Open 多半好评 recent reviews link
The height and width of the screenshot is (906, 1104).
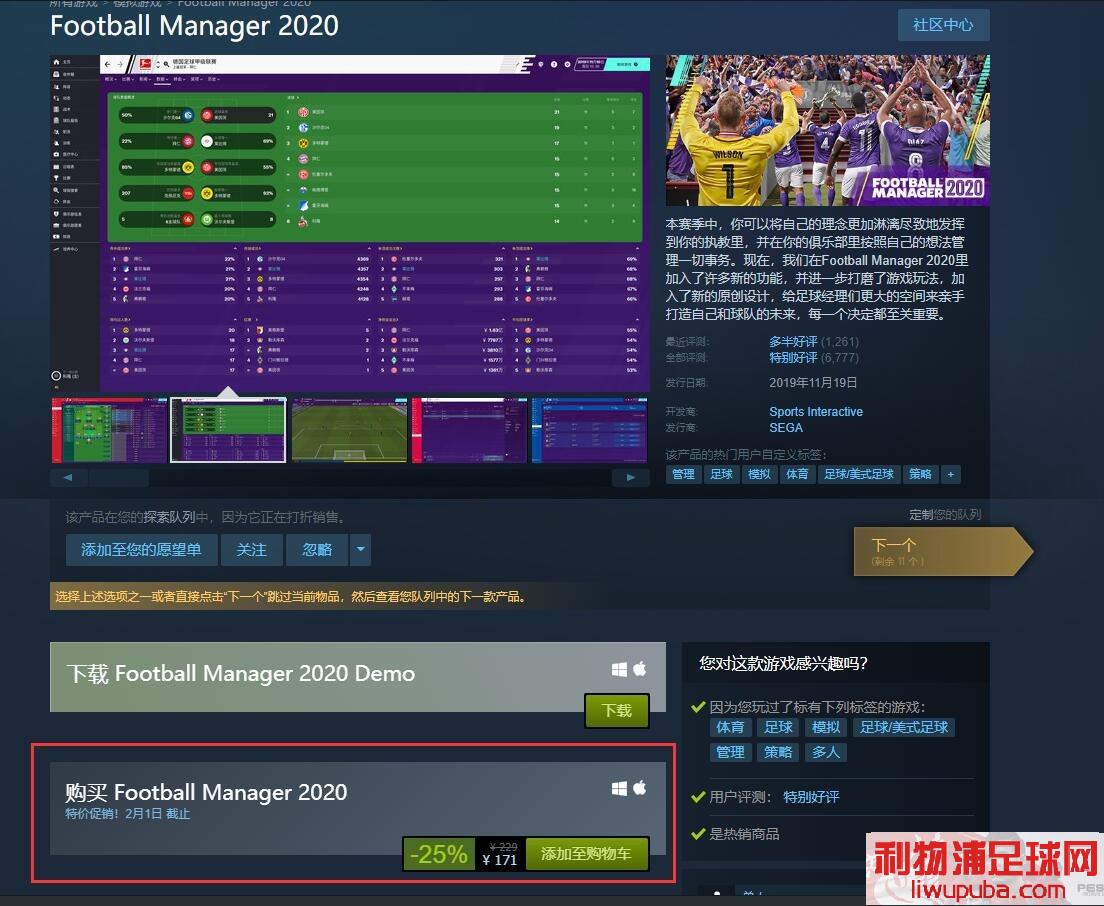tap(793, 341)
